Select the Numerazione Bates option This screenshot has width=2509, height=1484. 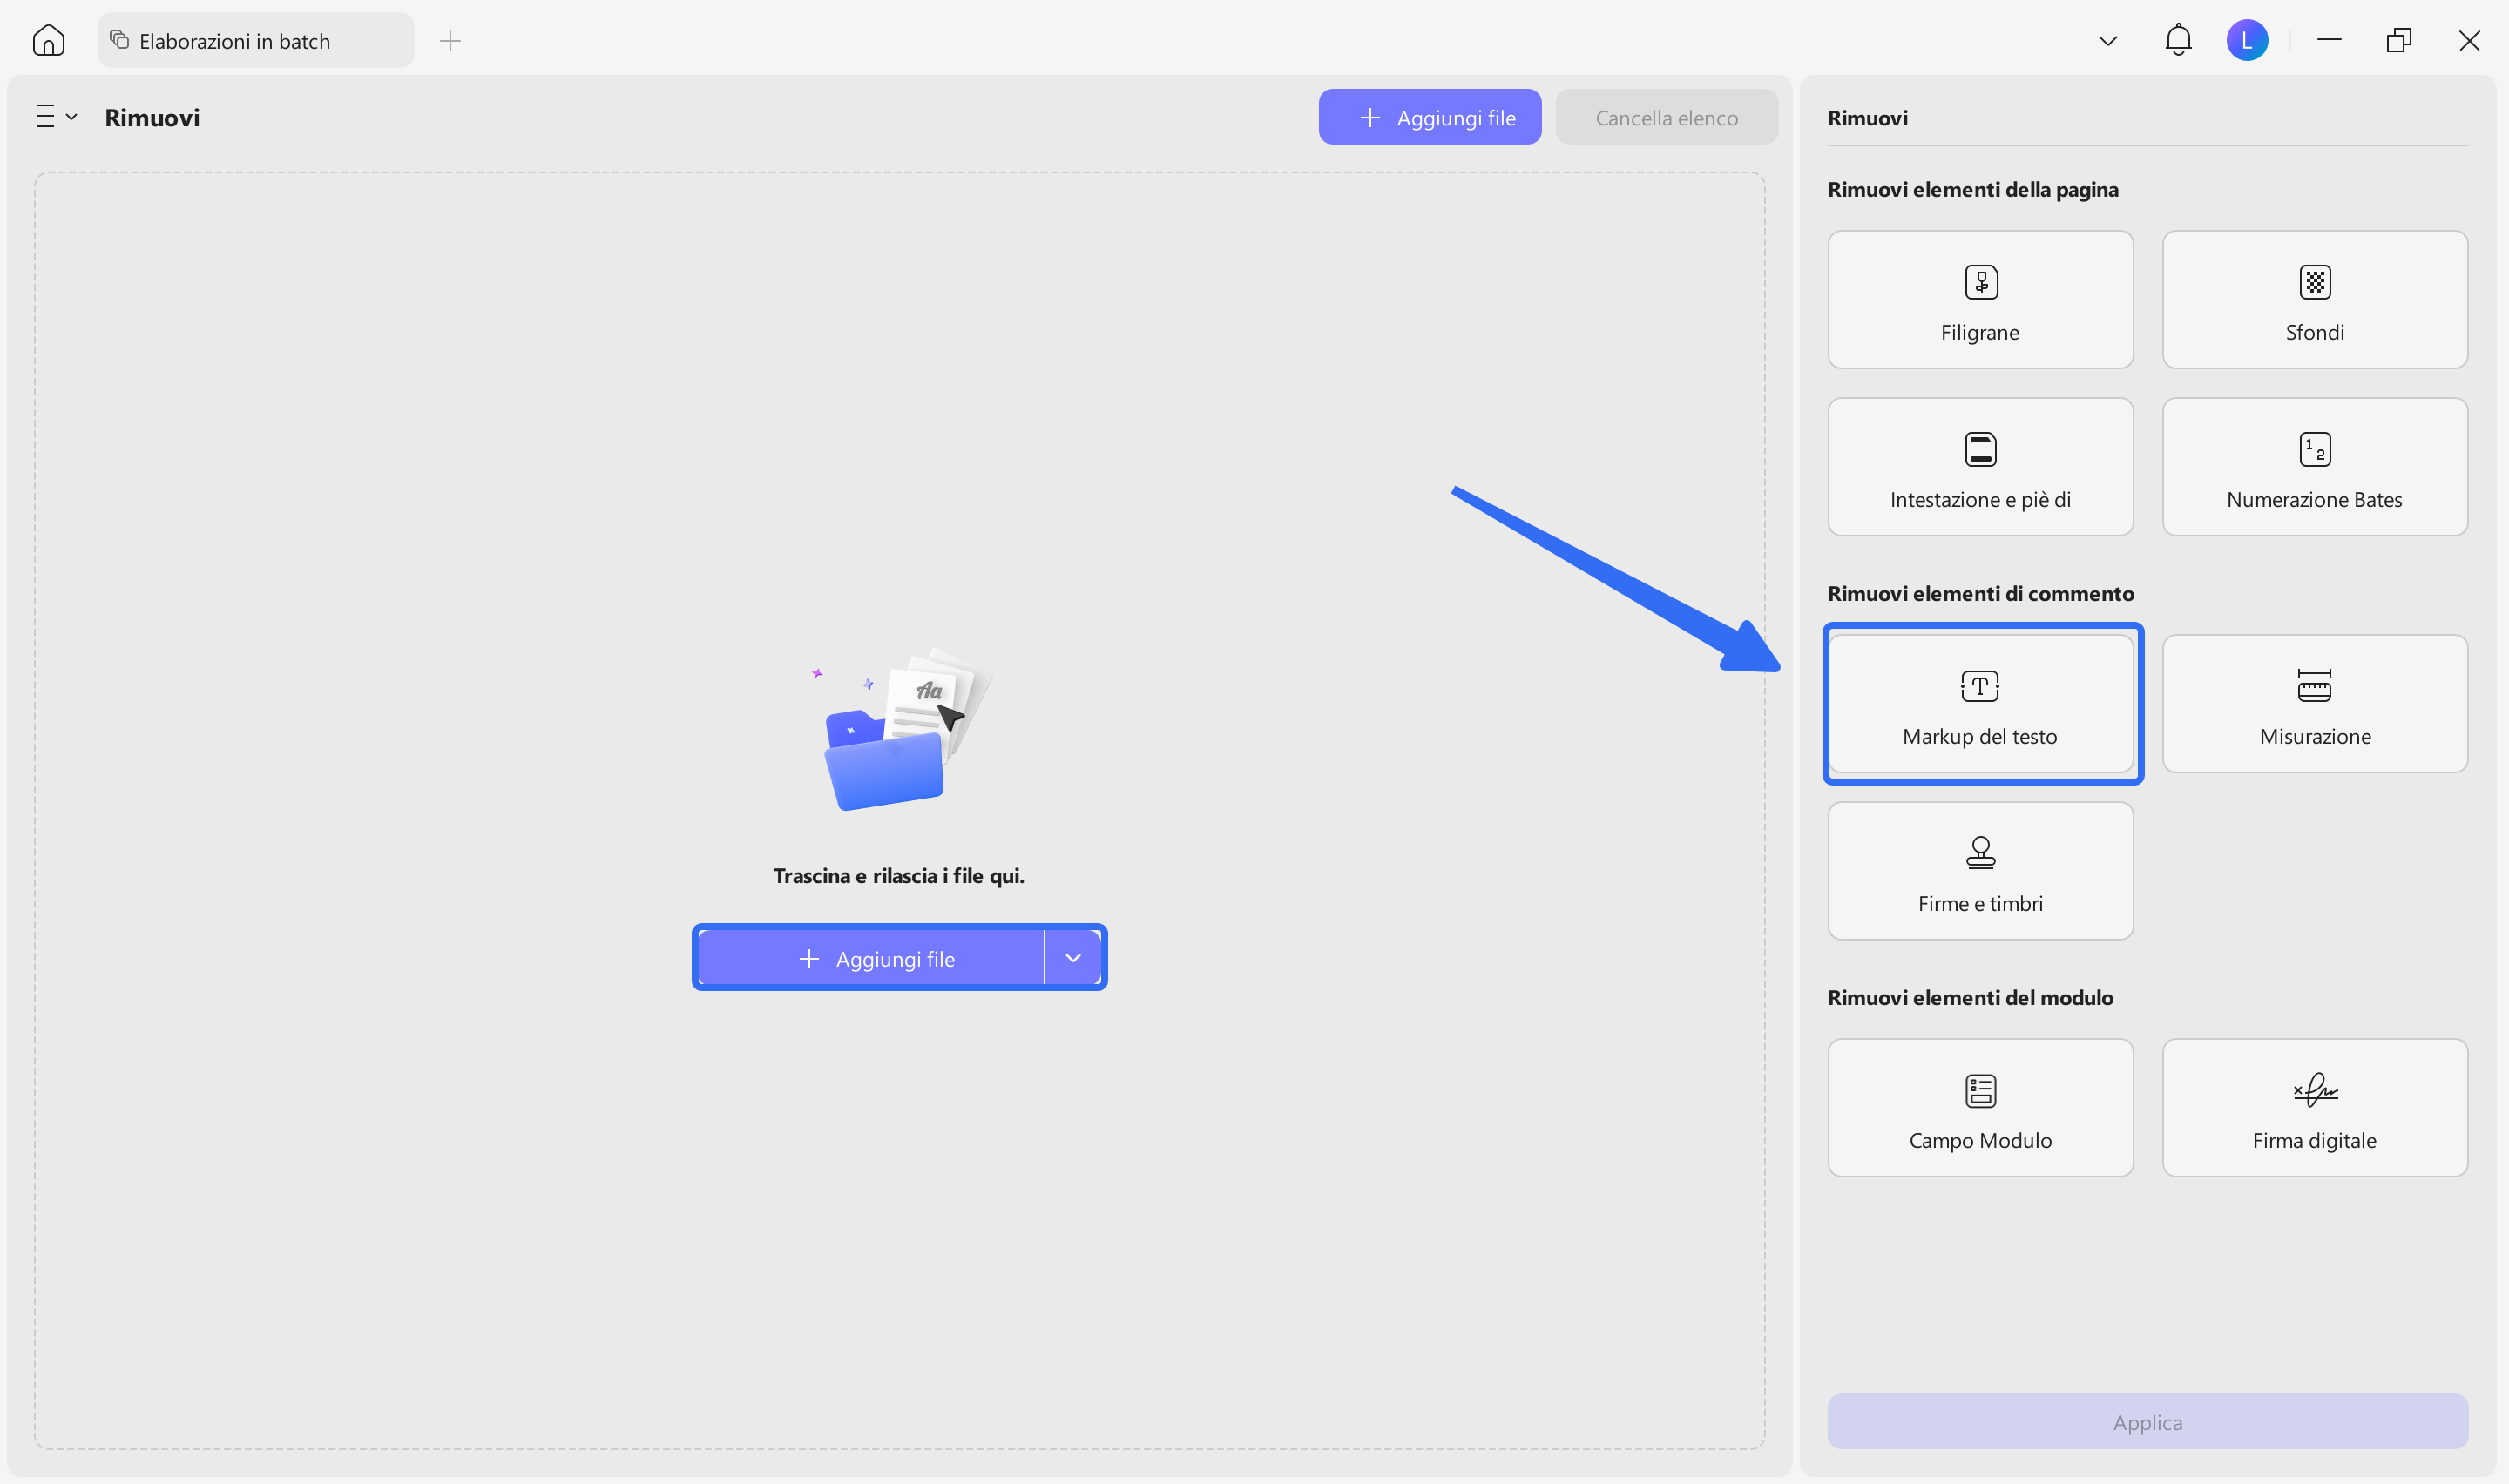click(2314, 466)
